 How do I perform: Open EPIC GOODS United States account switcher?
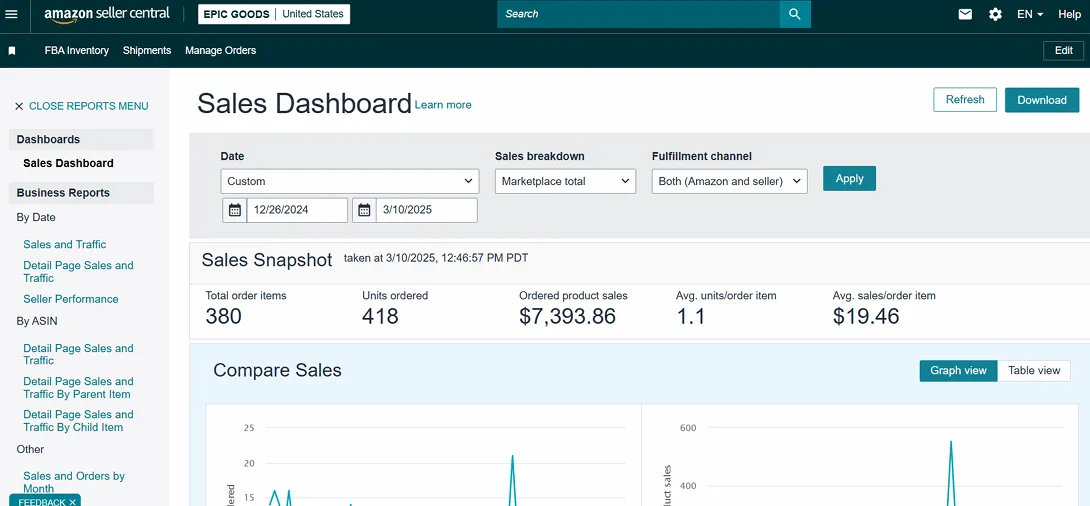pos(274,14)
